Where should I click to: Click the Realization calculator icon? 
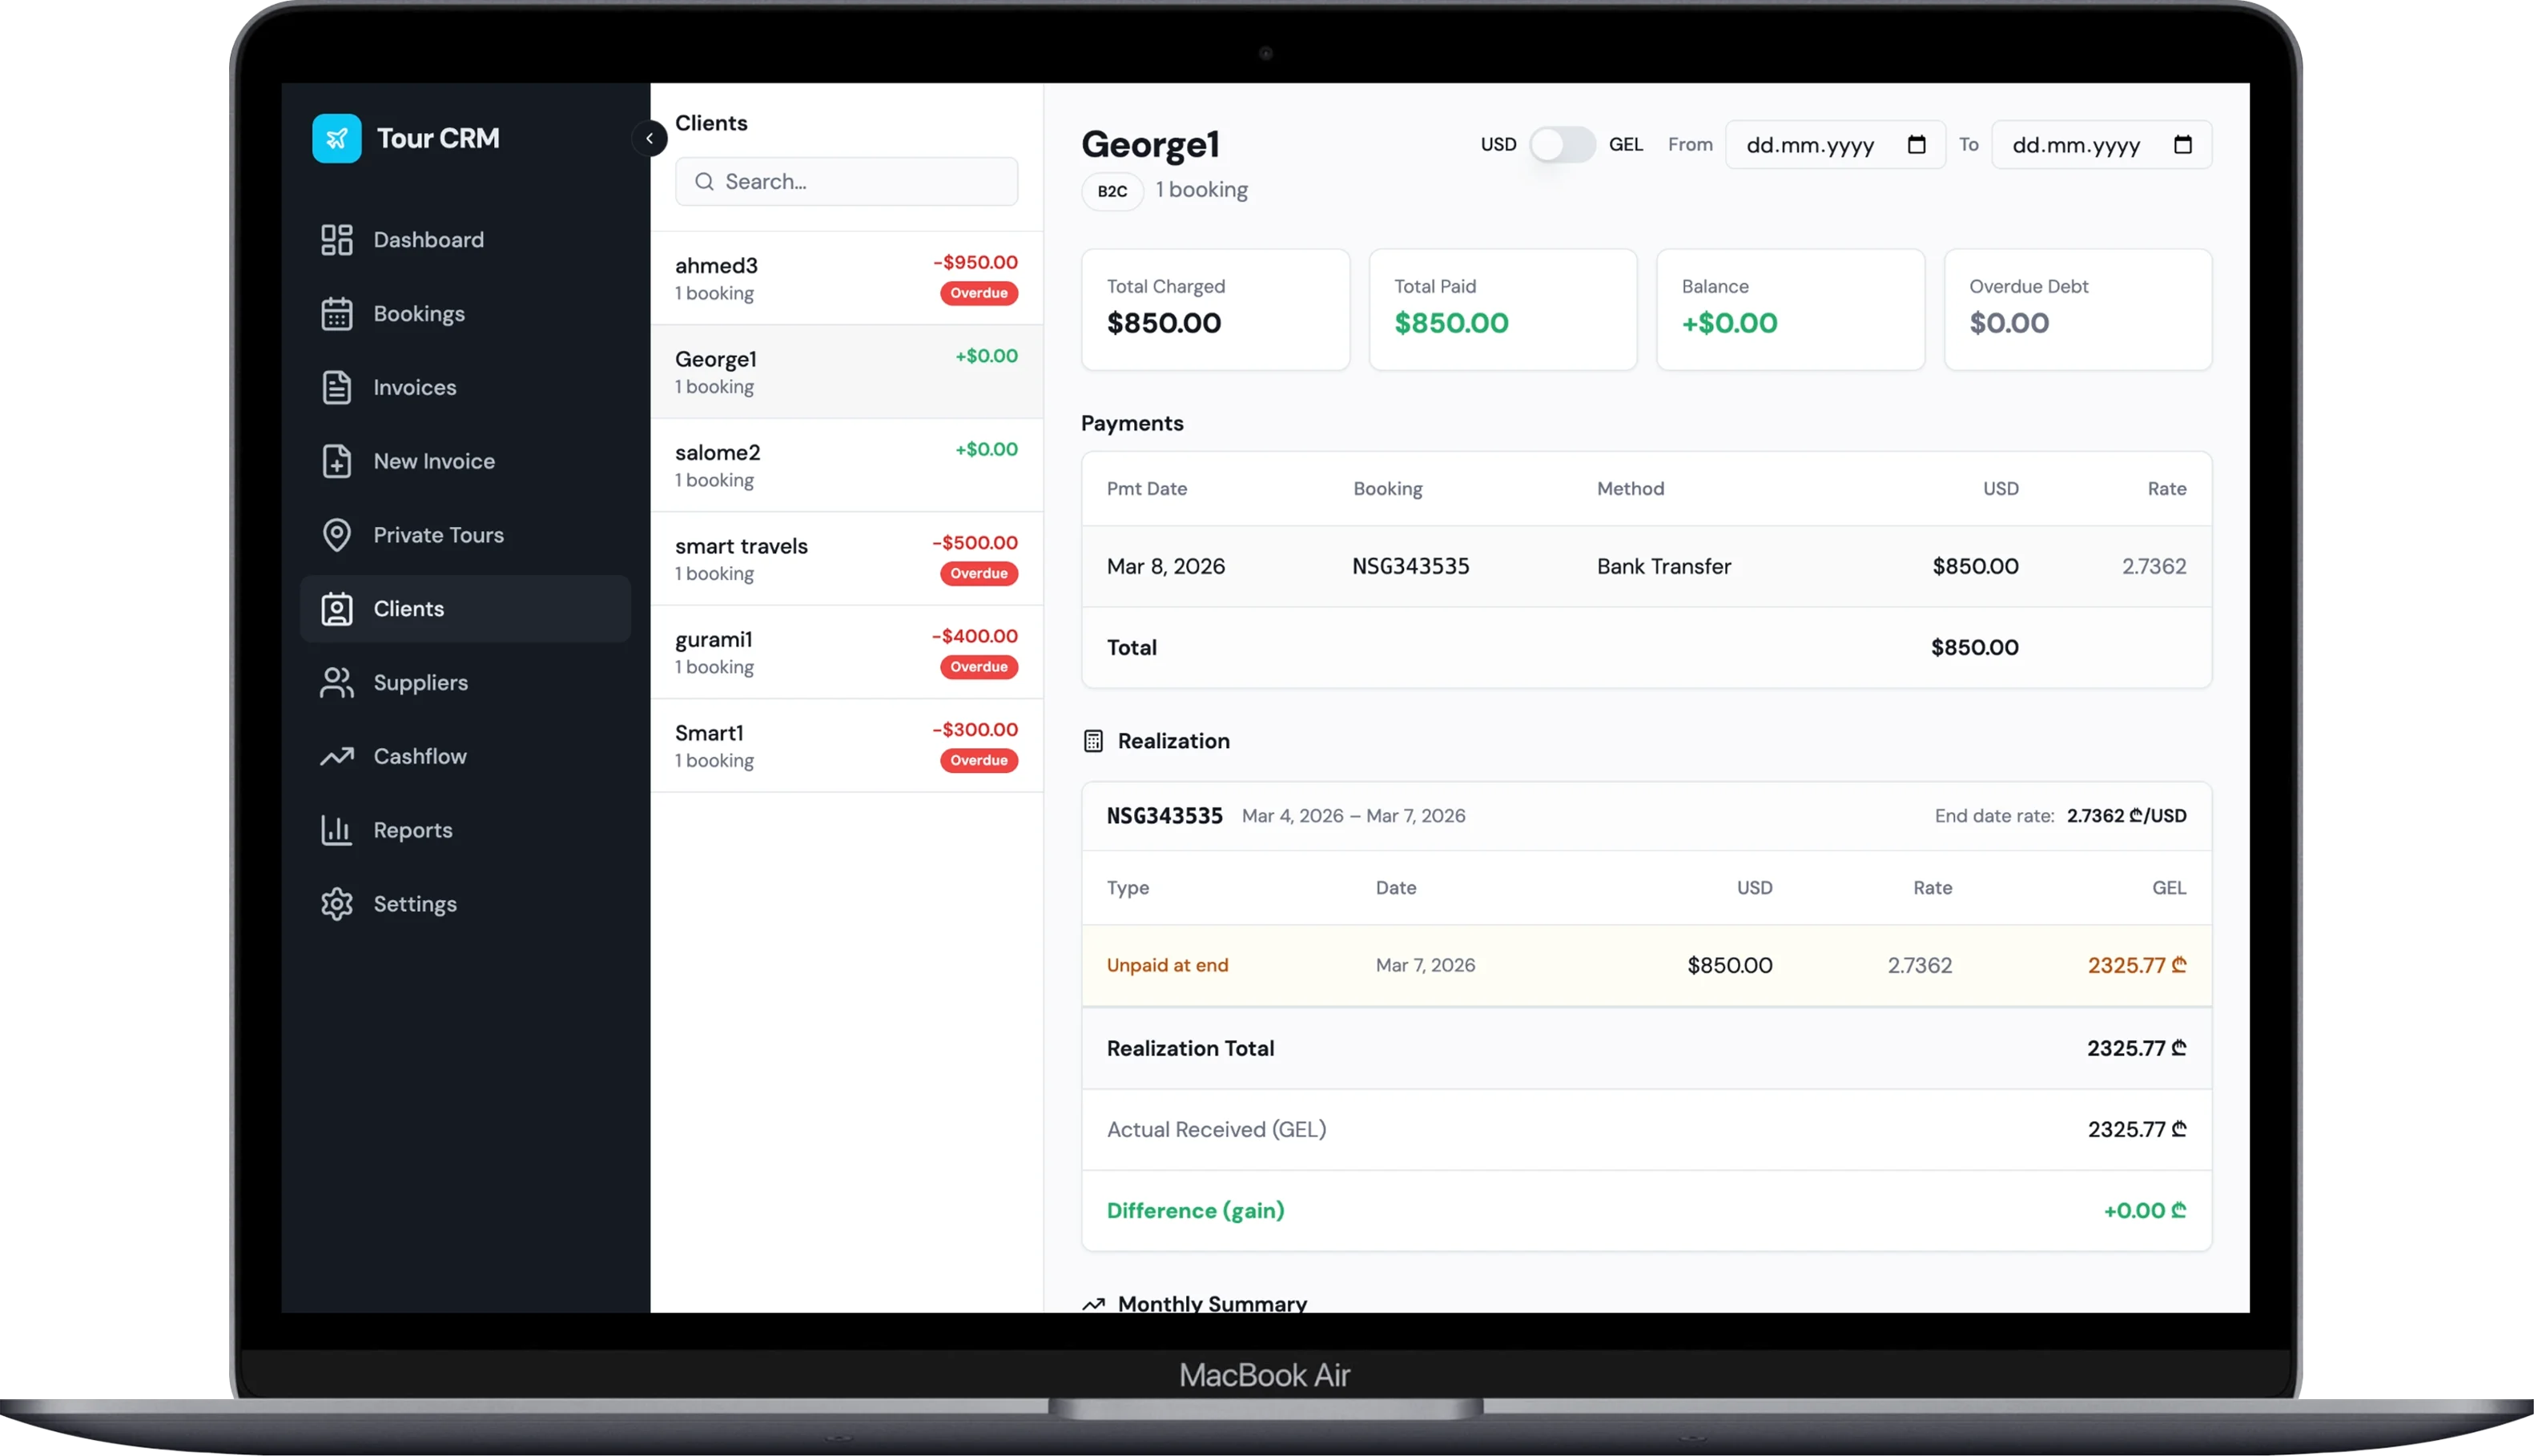(1093, 741)
